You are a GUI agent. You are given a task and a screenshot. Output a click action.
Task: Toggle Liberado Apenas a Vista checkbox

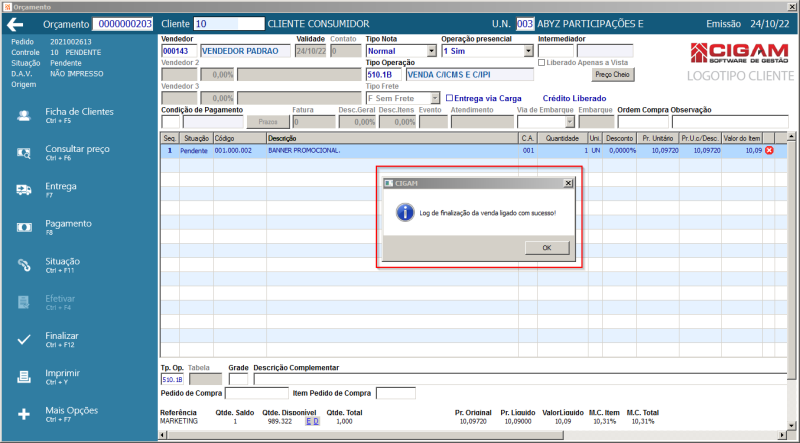(x=541, y=62)
